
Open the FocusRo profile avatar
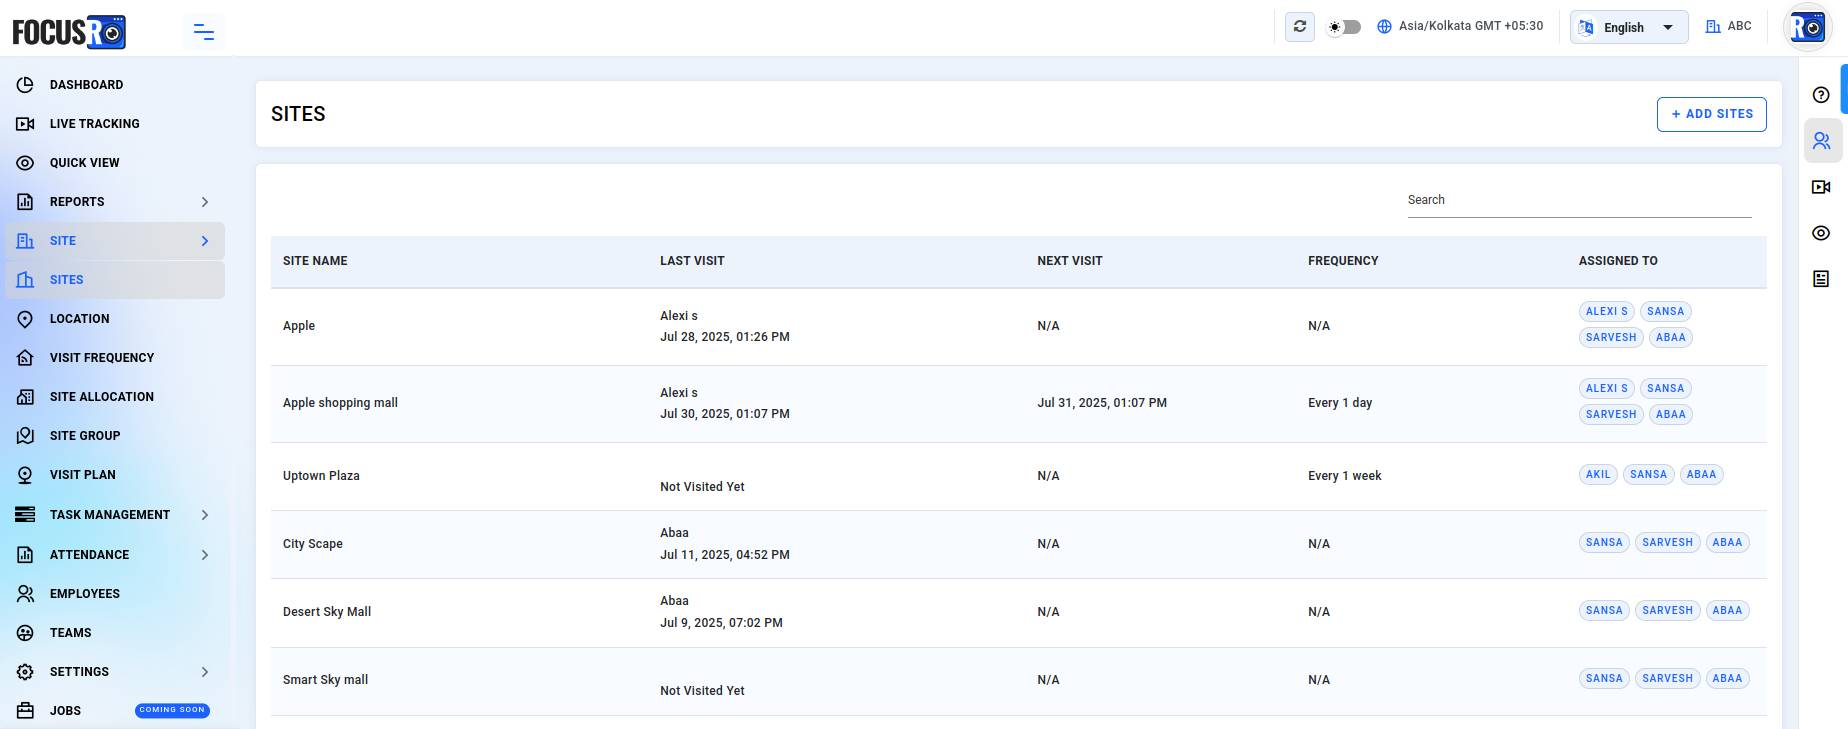click(1807, 27)
